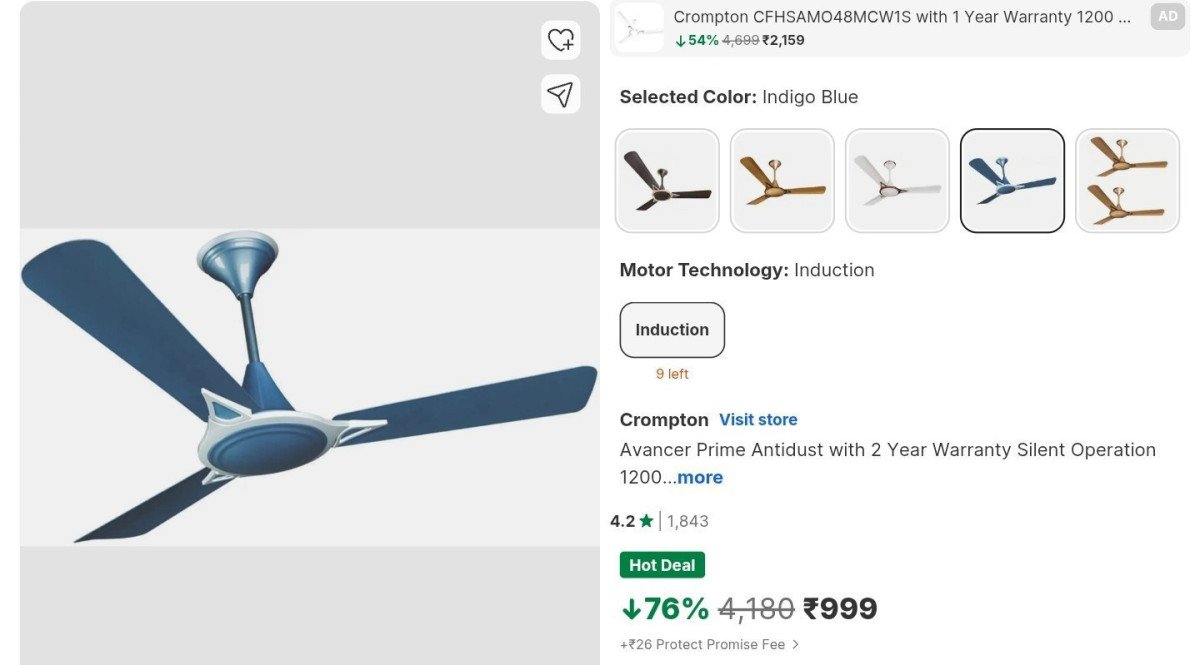Pick the white fan color option

[897, 181]
